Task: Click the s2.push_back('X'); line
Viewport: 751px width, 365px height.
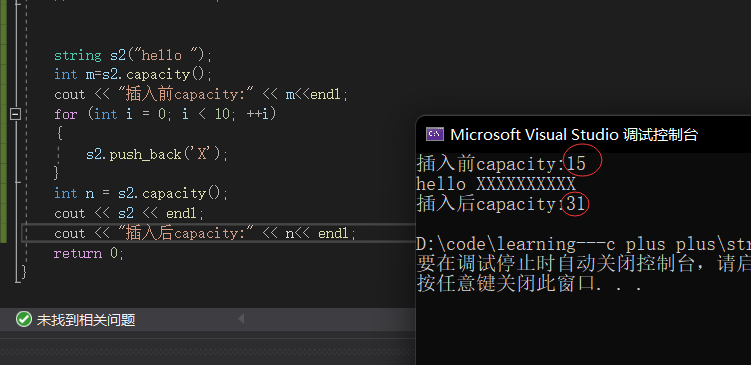Action: 158,154
